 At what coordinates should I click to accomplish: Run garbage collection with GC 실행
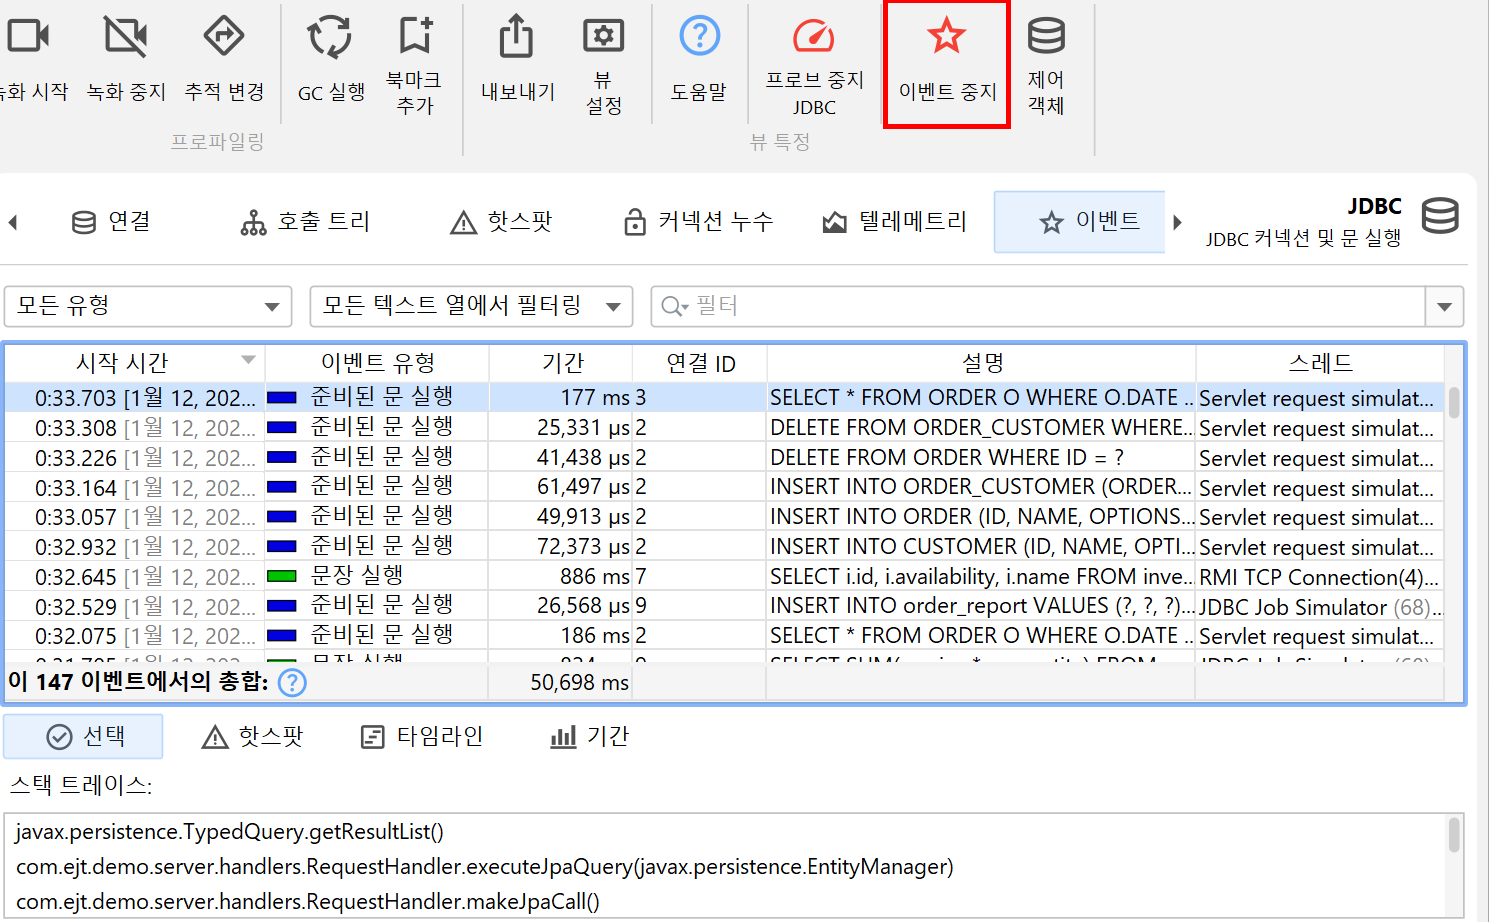point(330,37)
